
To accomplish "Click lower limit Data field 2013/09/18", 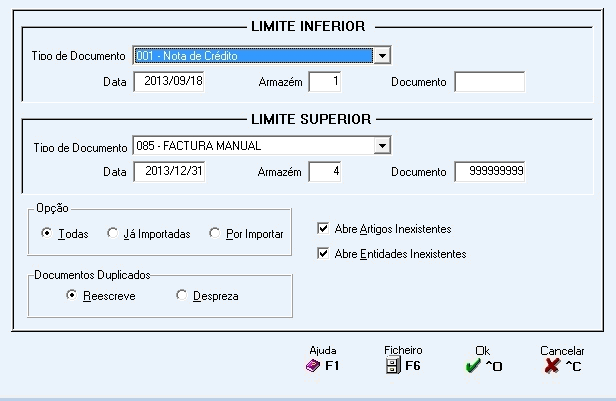I will click(169, 82).
